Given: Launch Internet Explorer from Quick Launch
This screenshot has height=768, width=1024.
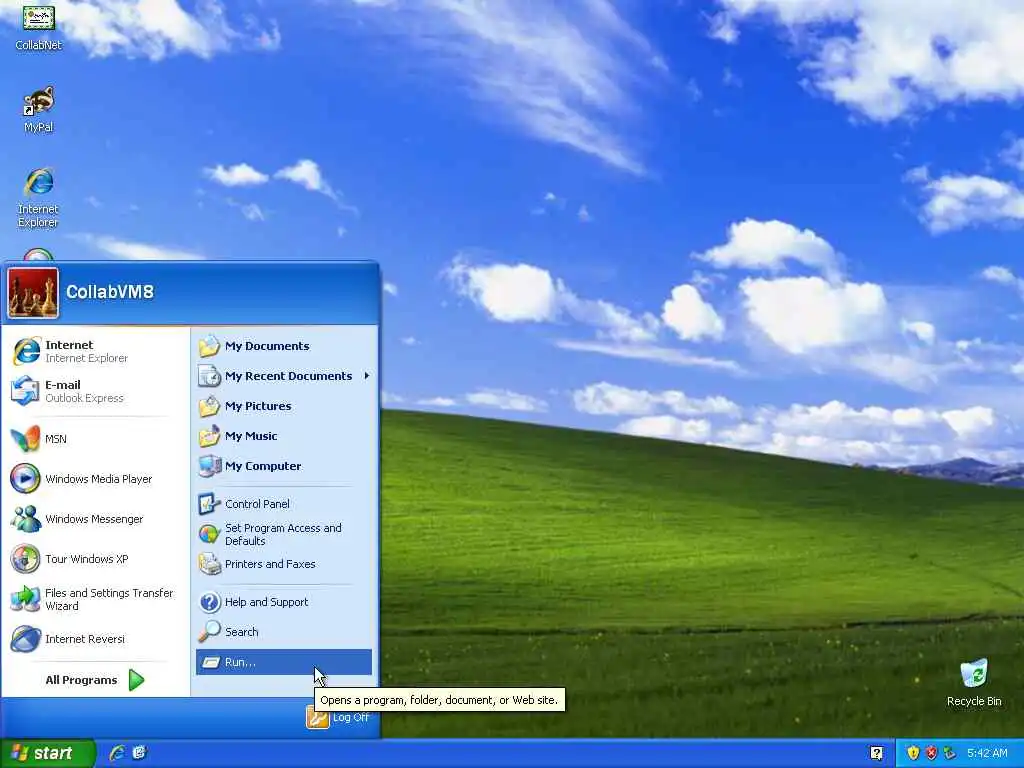Looking at the screenshot, I should [x=118, y=753].
